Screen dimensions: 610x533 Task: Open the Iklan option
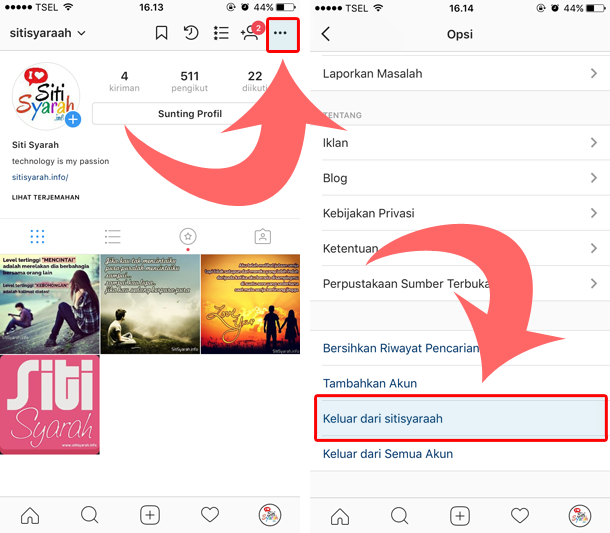(x=460, y=143)
